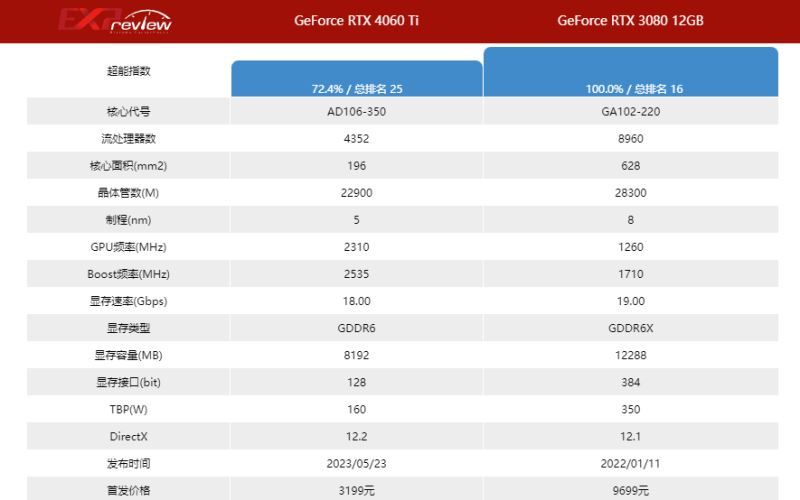Open the GeForce RTX 3080 12GB header
The image size is (800, 500).
click(x=630, y=20)
